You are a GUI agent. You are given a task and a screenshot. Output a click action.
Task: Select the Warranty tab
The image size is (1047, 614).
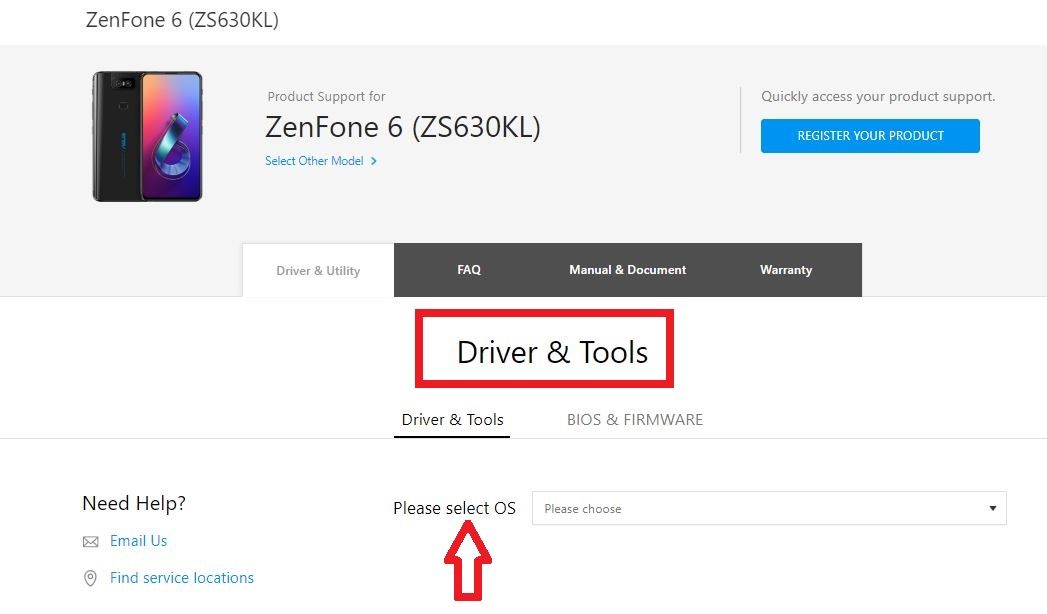click(x=786, y=270)
